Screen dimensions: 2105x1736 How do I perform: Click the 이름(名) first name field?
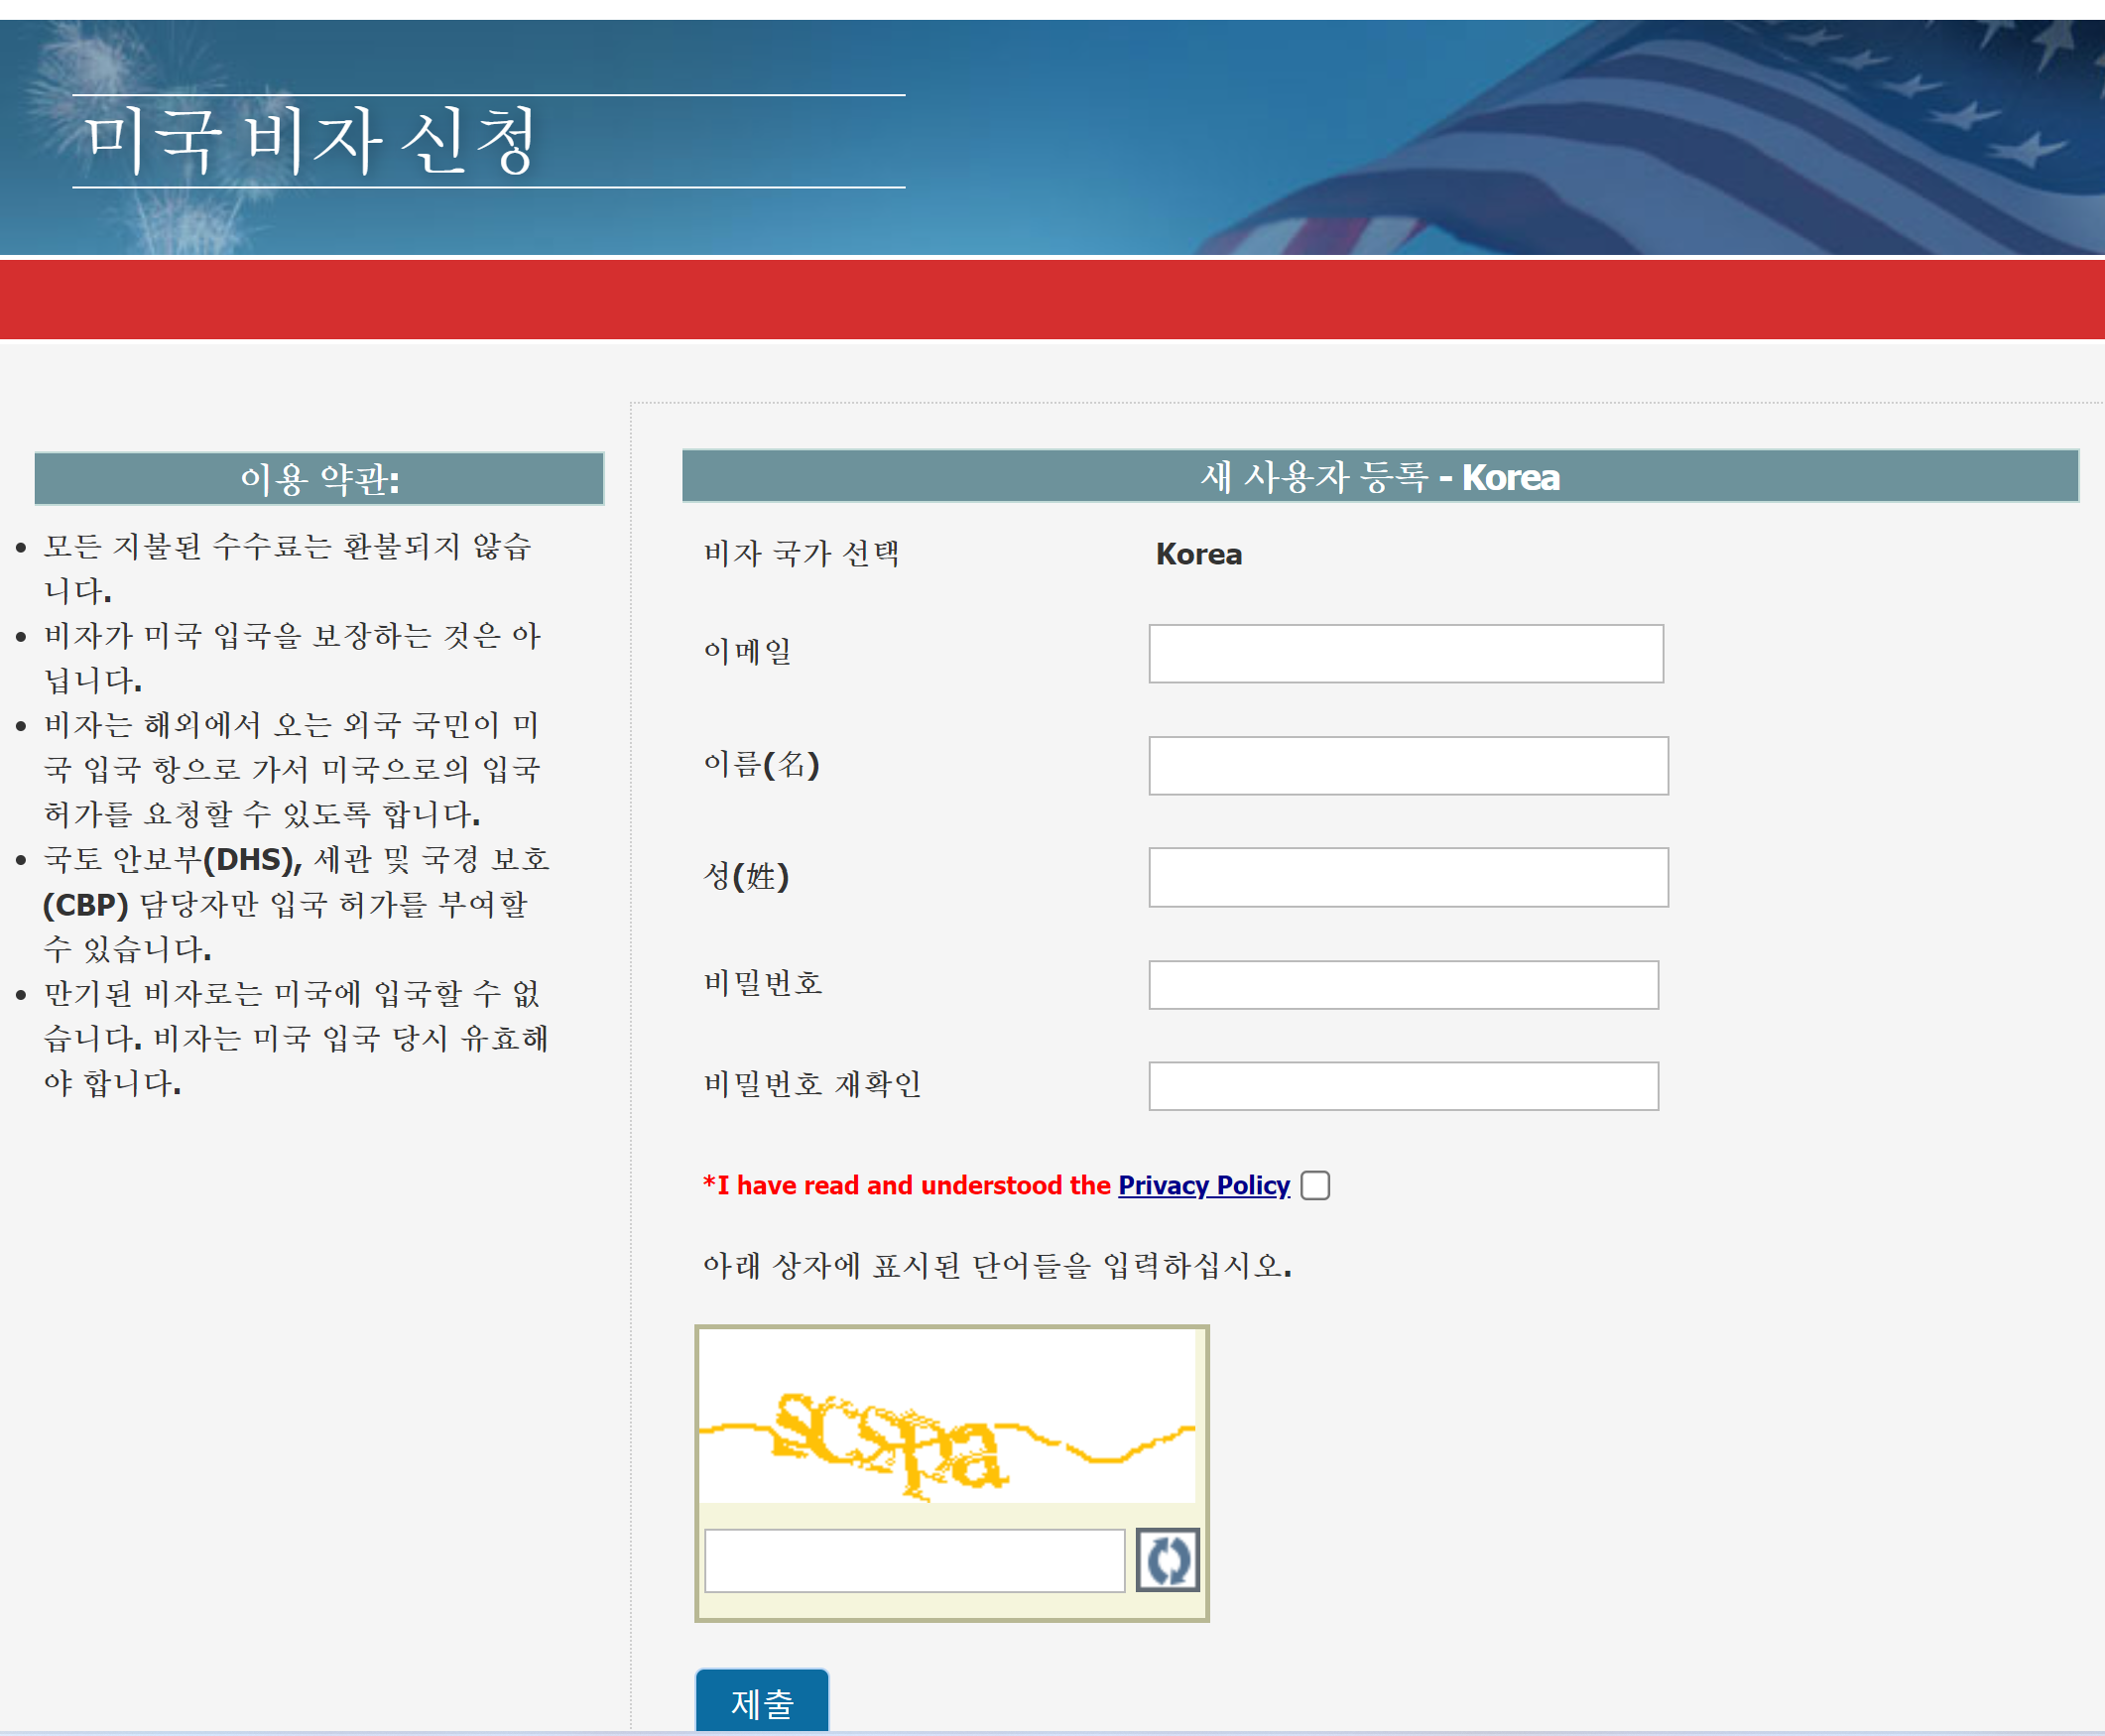pyautogui.click(x=1407, y=766)
